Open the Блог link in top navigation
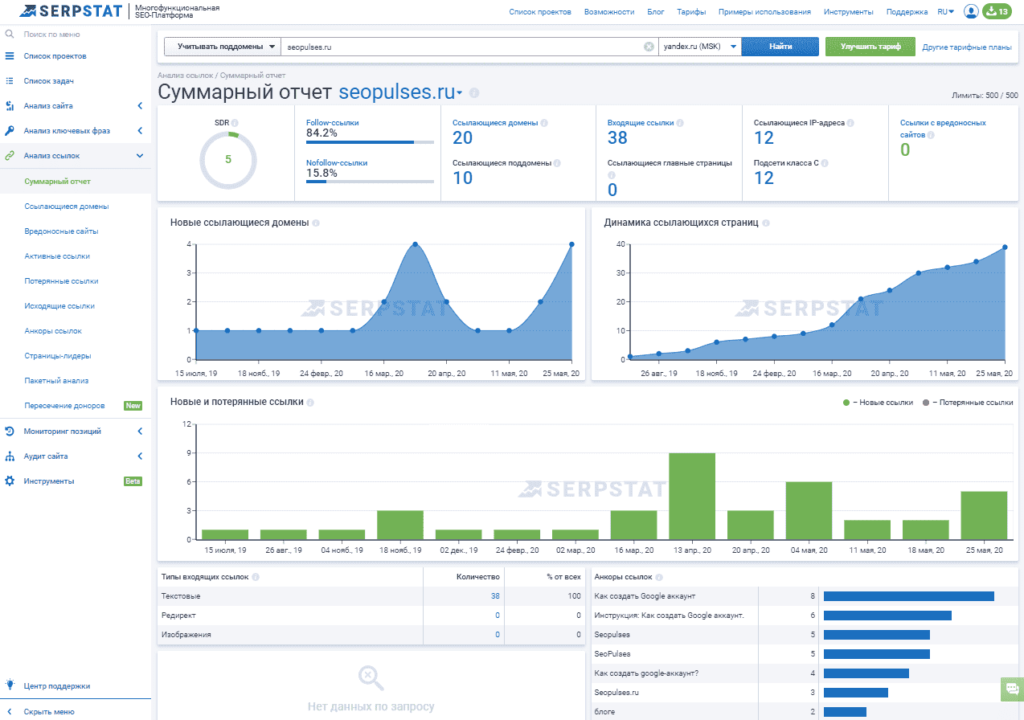This screenshot has height=720, width=1024. (x=656, y=12)
